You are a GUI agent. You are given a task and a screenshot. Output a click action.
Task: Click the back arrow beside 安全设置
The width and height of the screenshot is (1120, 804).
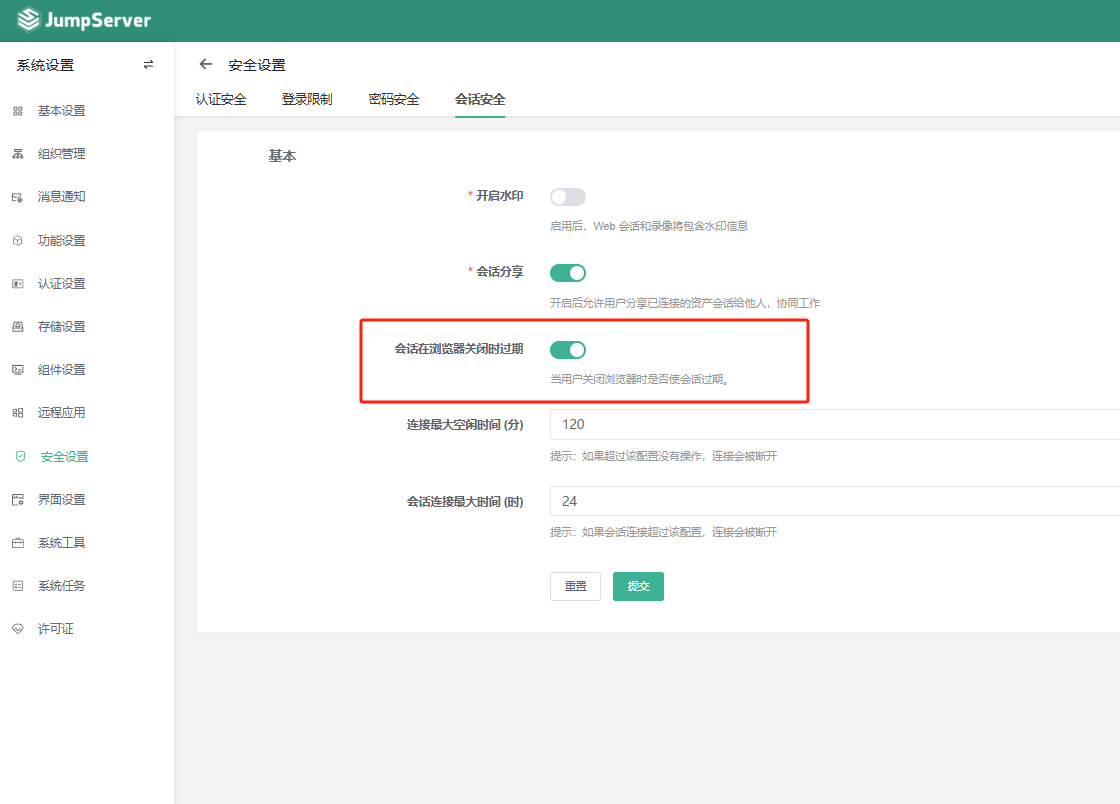(206, 64)
